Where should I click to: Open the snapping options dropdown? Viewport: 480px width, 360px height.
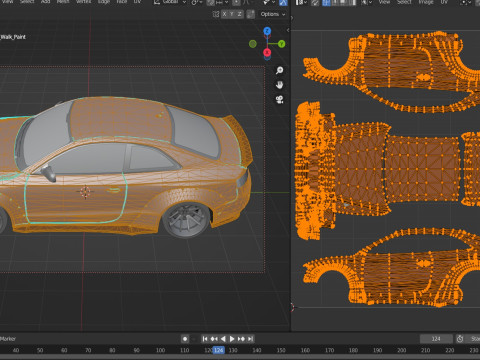[x=222, y=2]
